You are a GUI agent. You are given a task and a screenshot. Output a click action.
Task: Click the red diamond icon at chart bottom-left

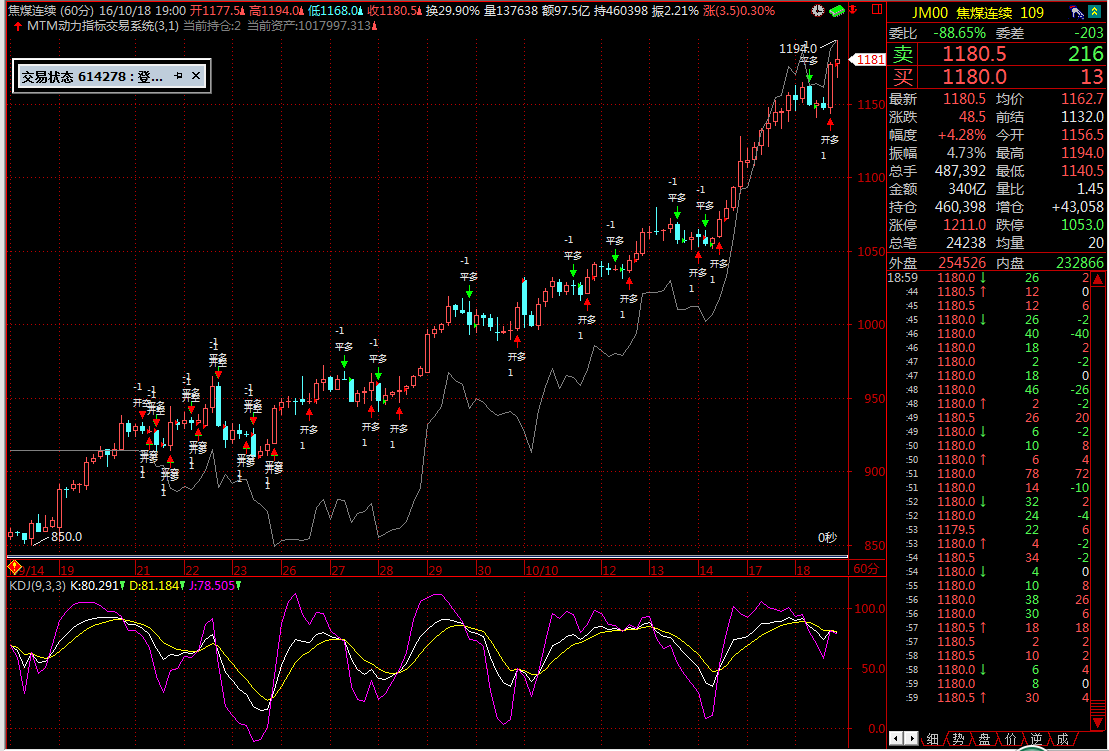15,568
